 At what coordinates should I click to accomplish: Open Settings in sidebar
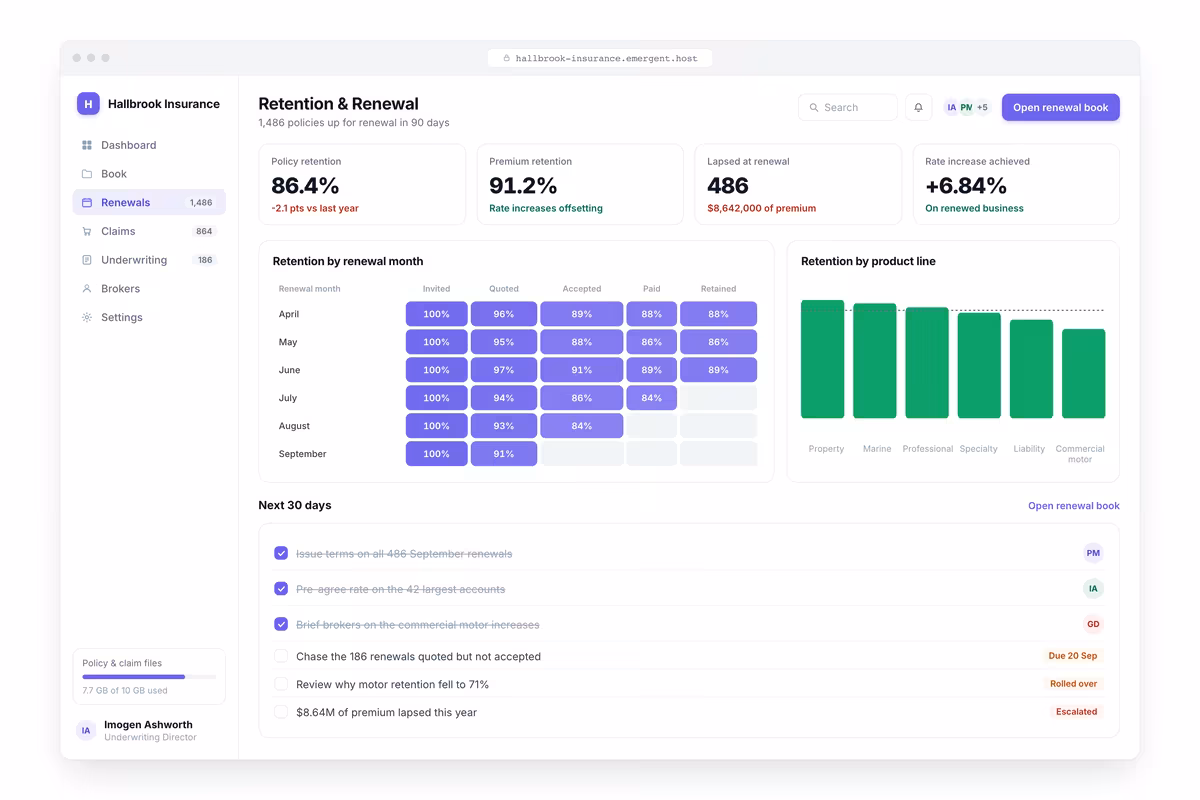(x=149, y=317)
